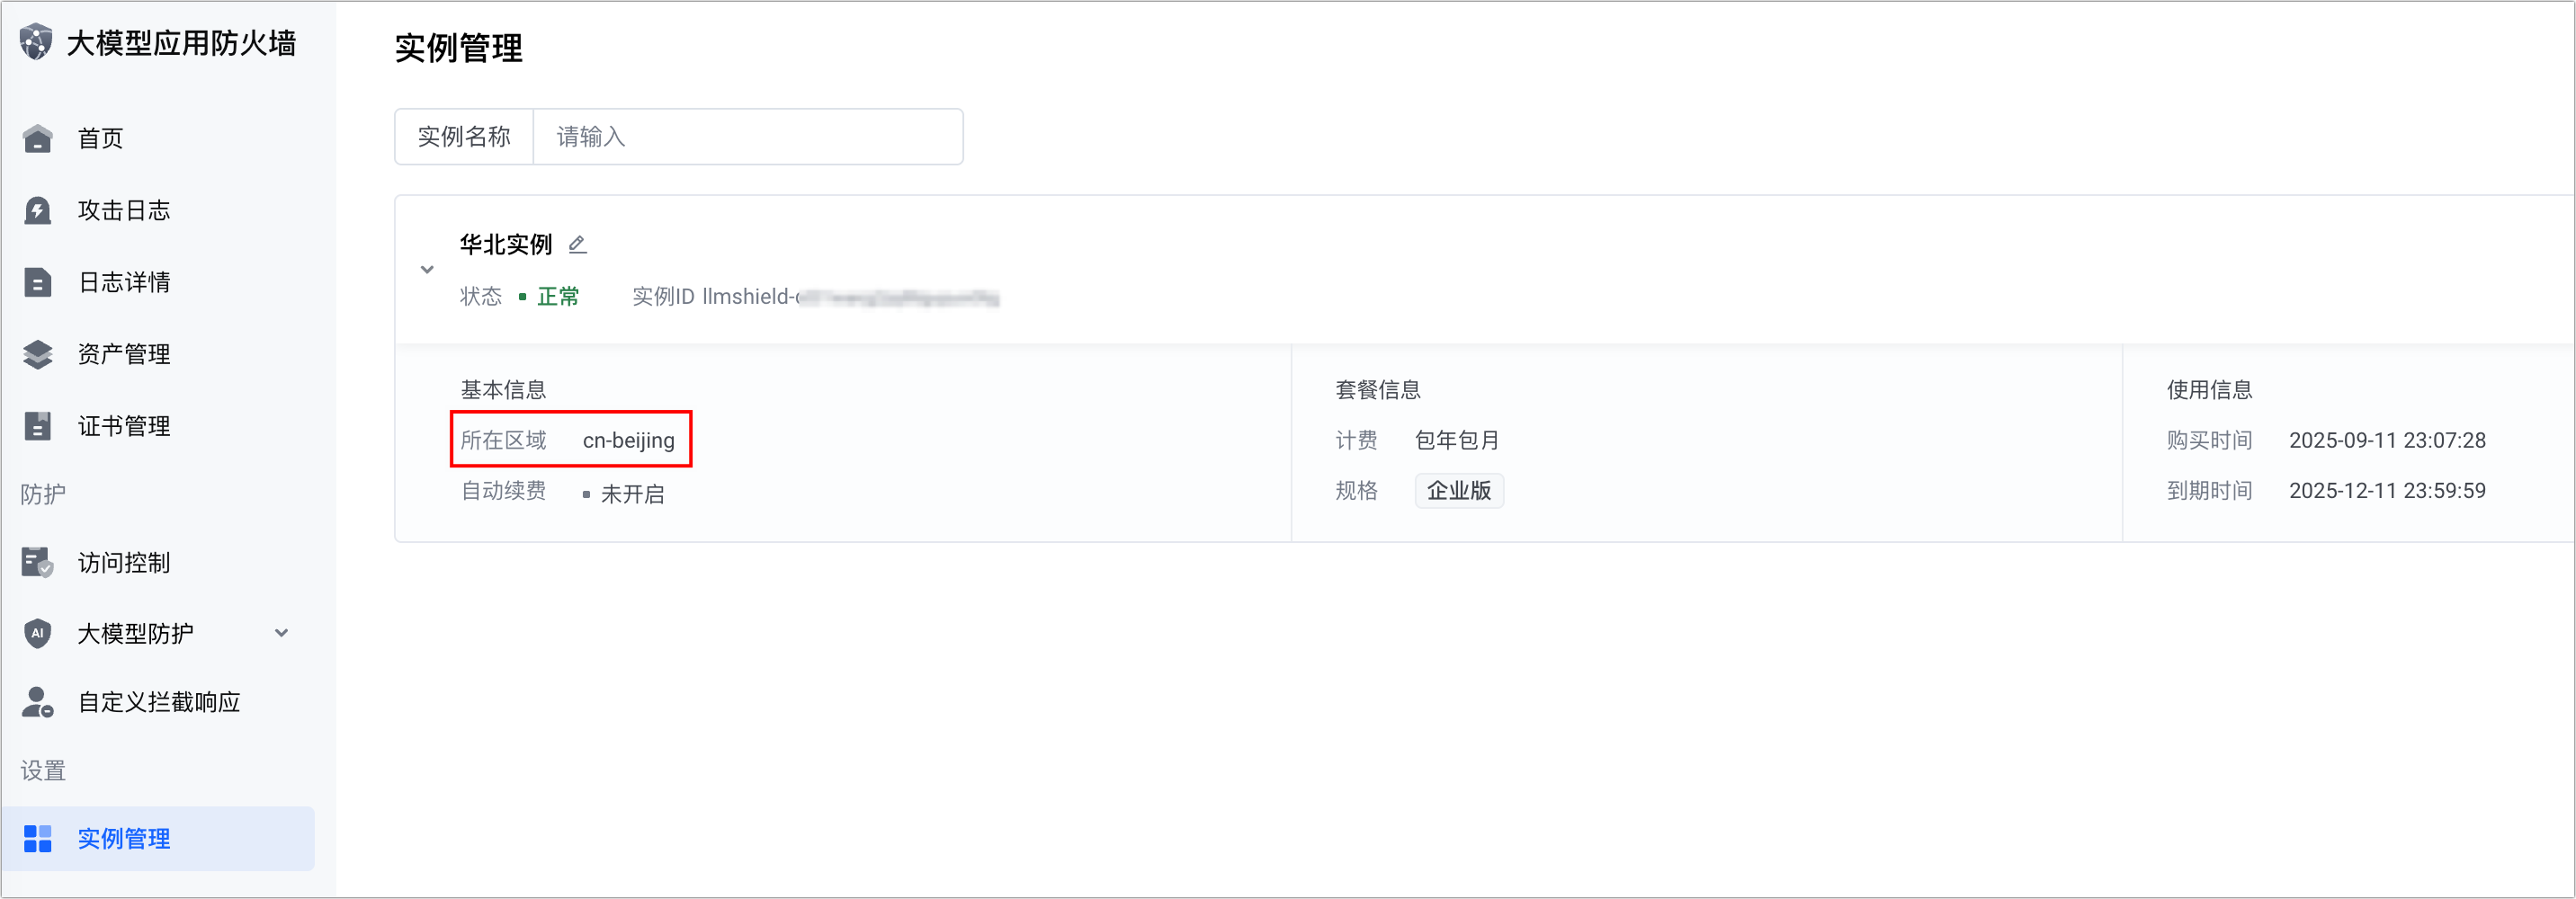Click the 所在区域 label
The width and height of the screenshot is (2576, 899).
pos(503,440)
